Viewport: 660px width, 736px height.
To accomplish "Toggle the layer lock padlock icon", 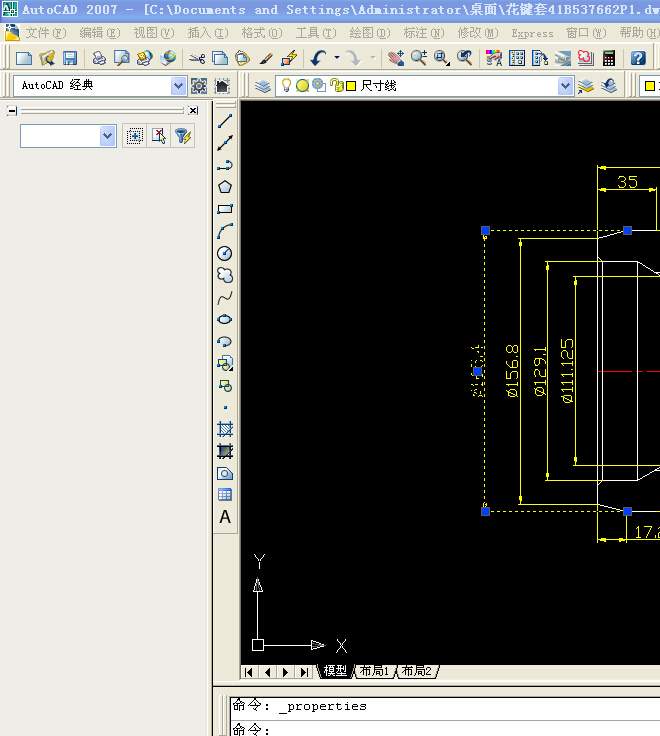I will tap(337, 86).
